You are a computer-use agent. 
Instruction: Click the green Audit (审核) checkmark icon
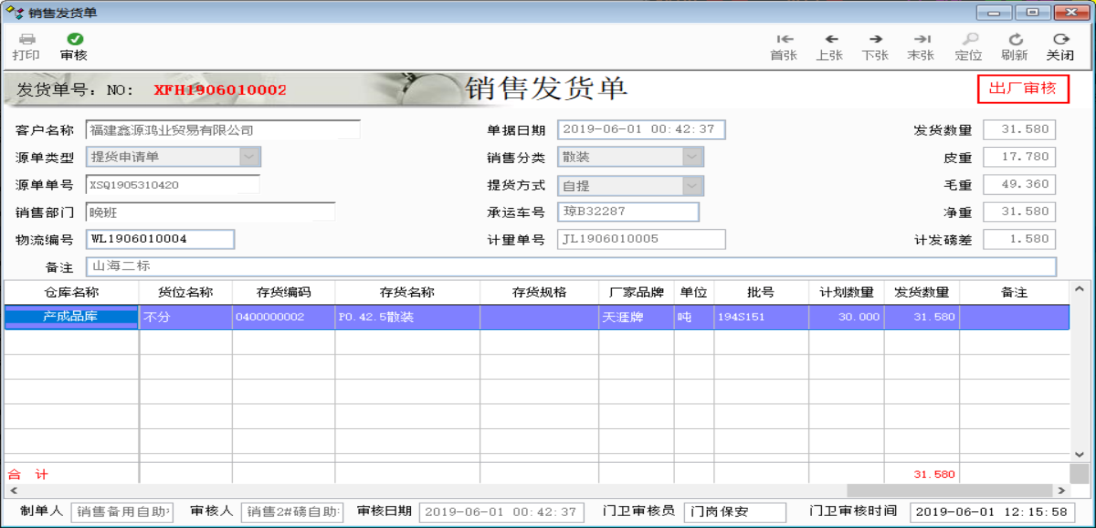pyautogui.click(x=74, y=40)
